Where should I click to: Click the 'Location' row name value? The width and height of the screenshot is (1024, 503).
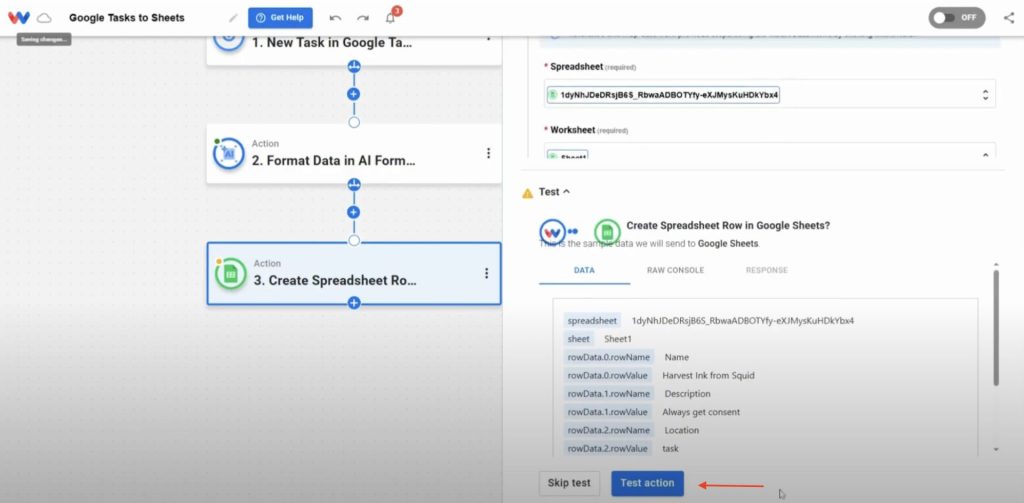[682, 430]
